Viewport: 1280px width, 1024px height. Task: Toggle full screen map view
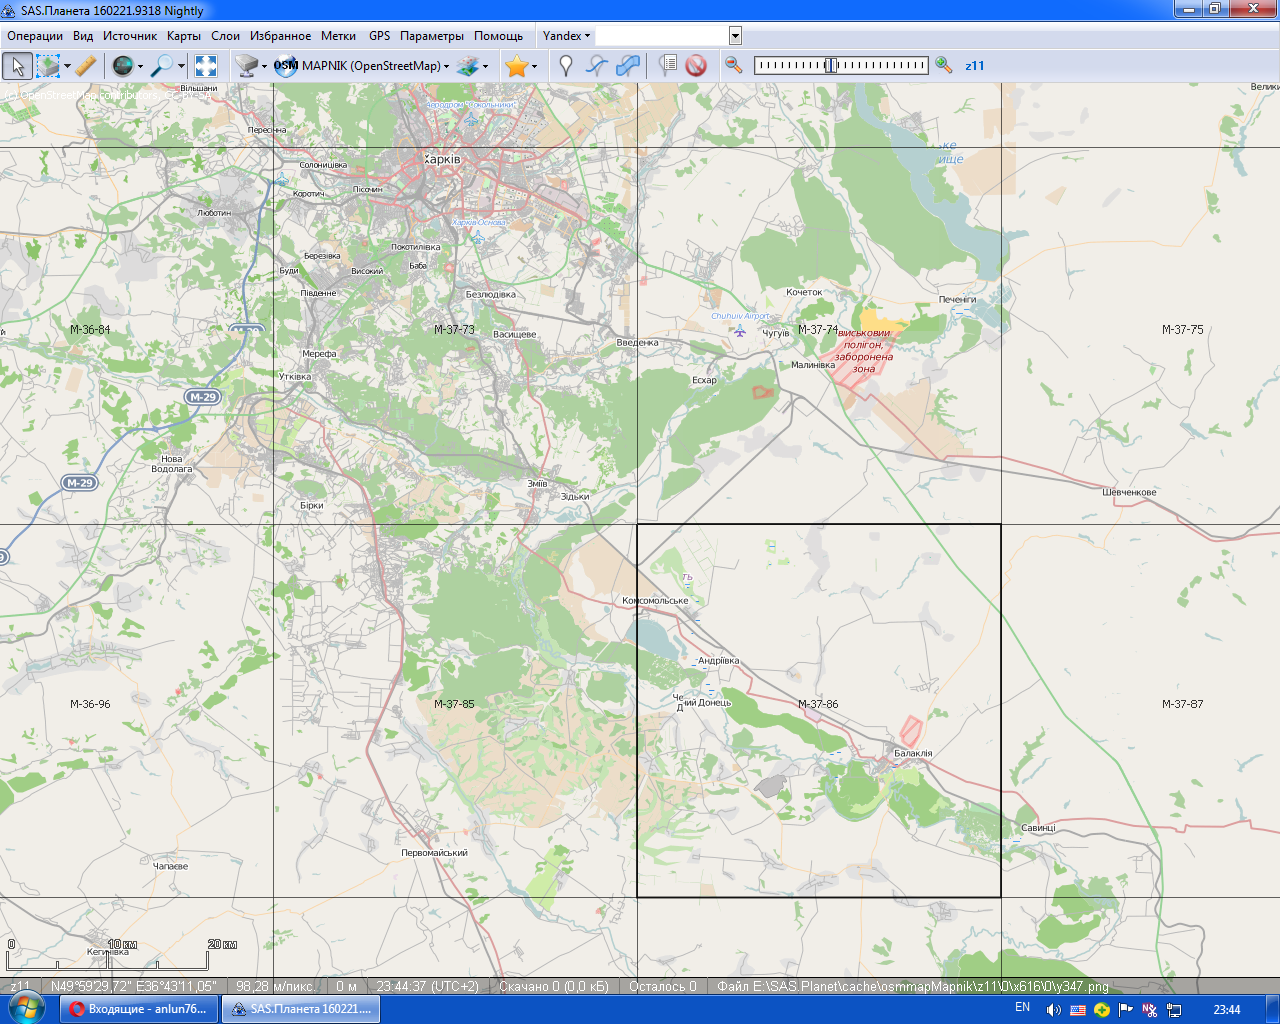206,66
